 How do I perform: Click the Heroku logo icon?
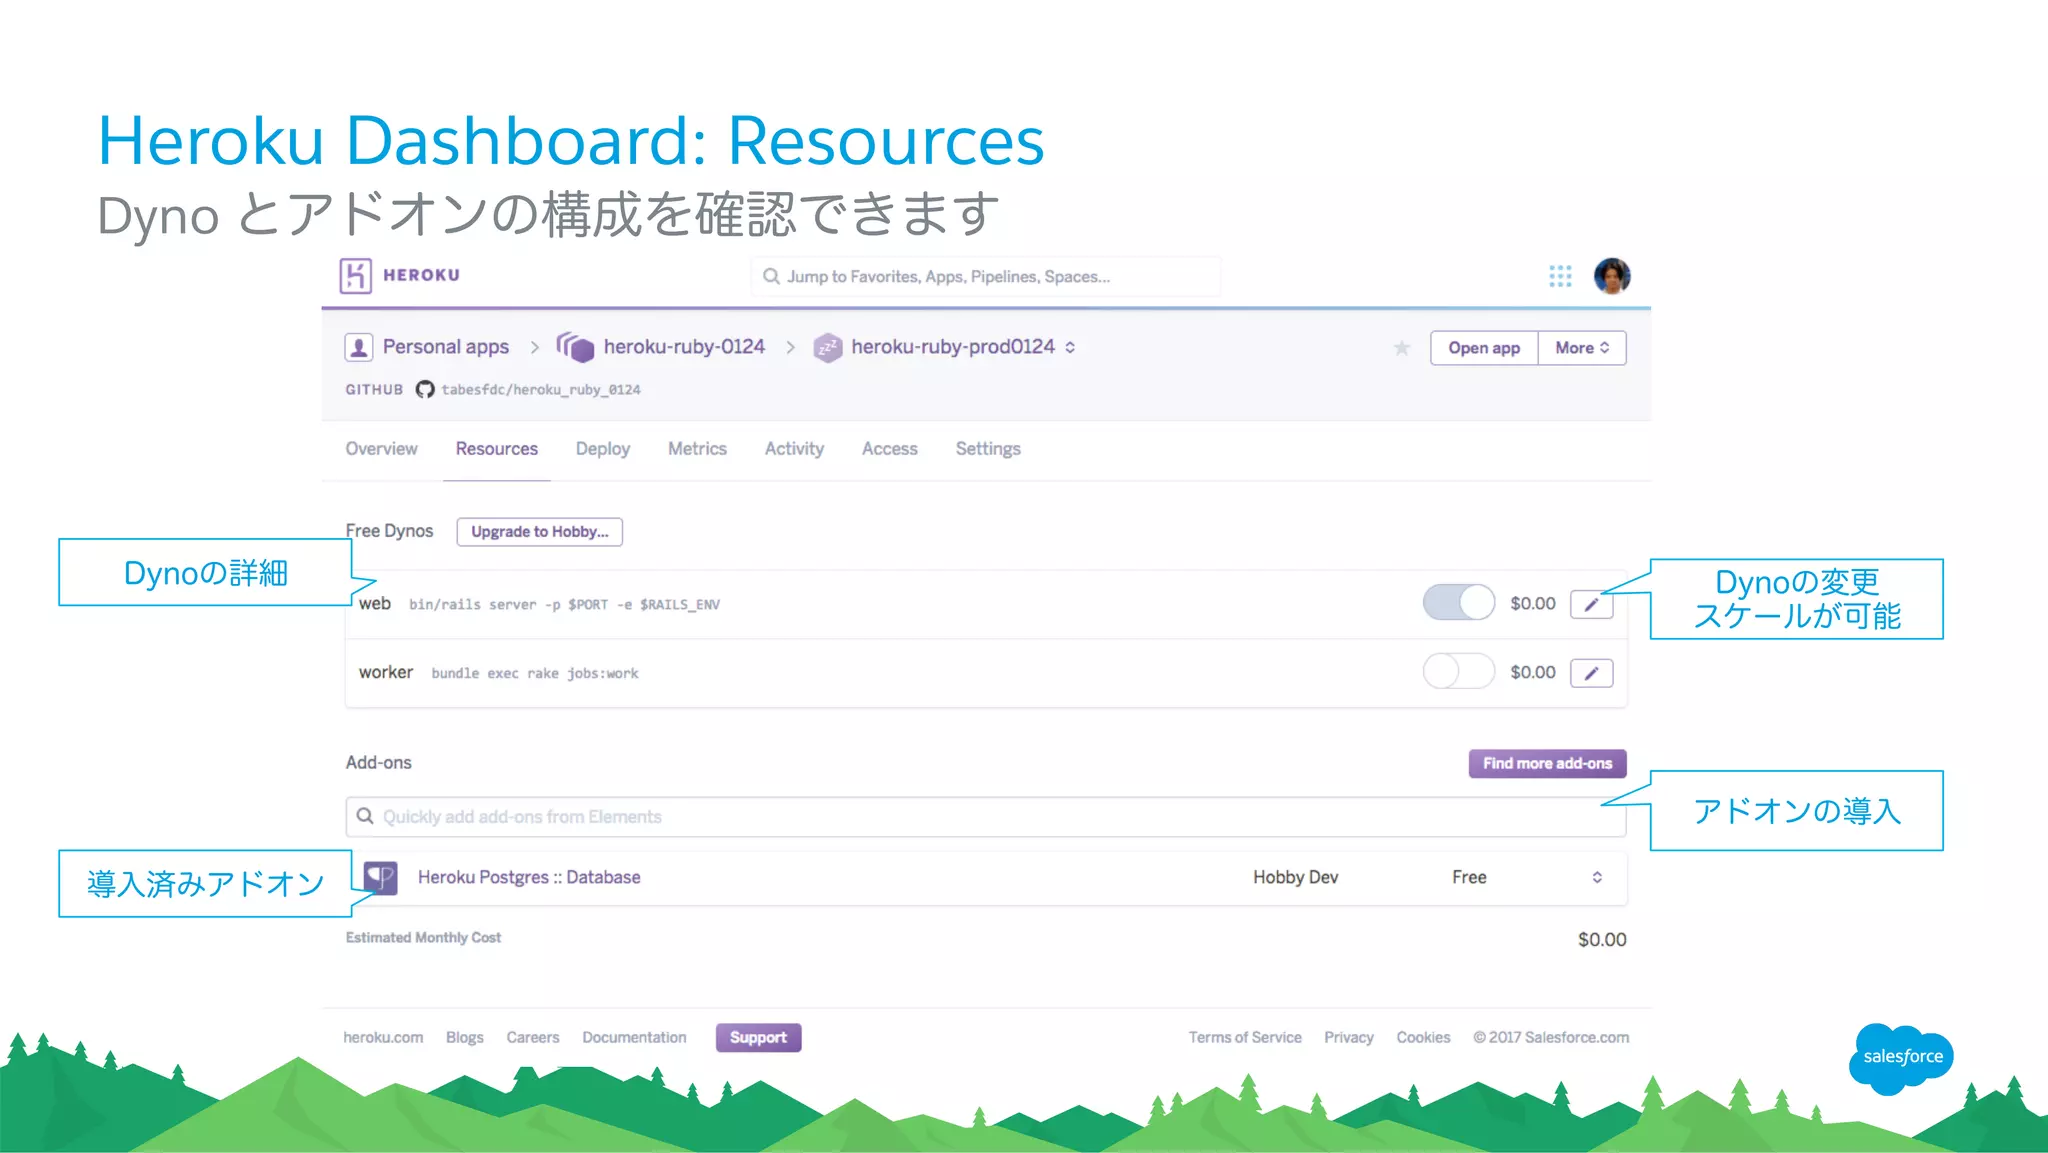click(355, 275)
